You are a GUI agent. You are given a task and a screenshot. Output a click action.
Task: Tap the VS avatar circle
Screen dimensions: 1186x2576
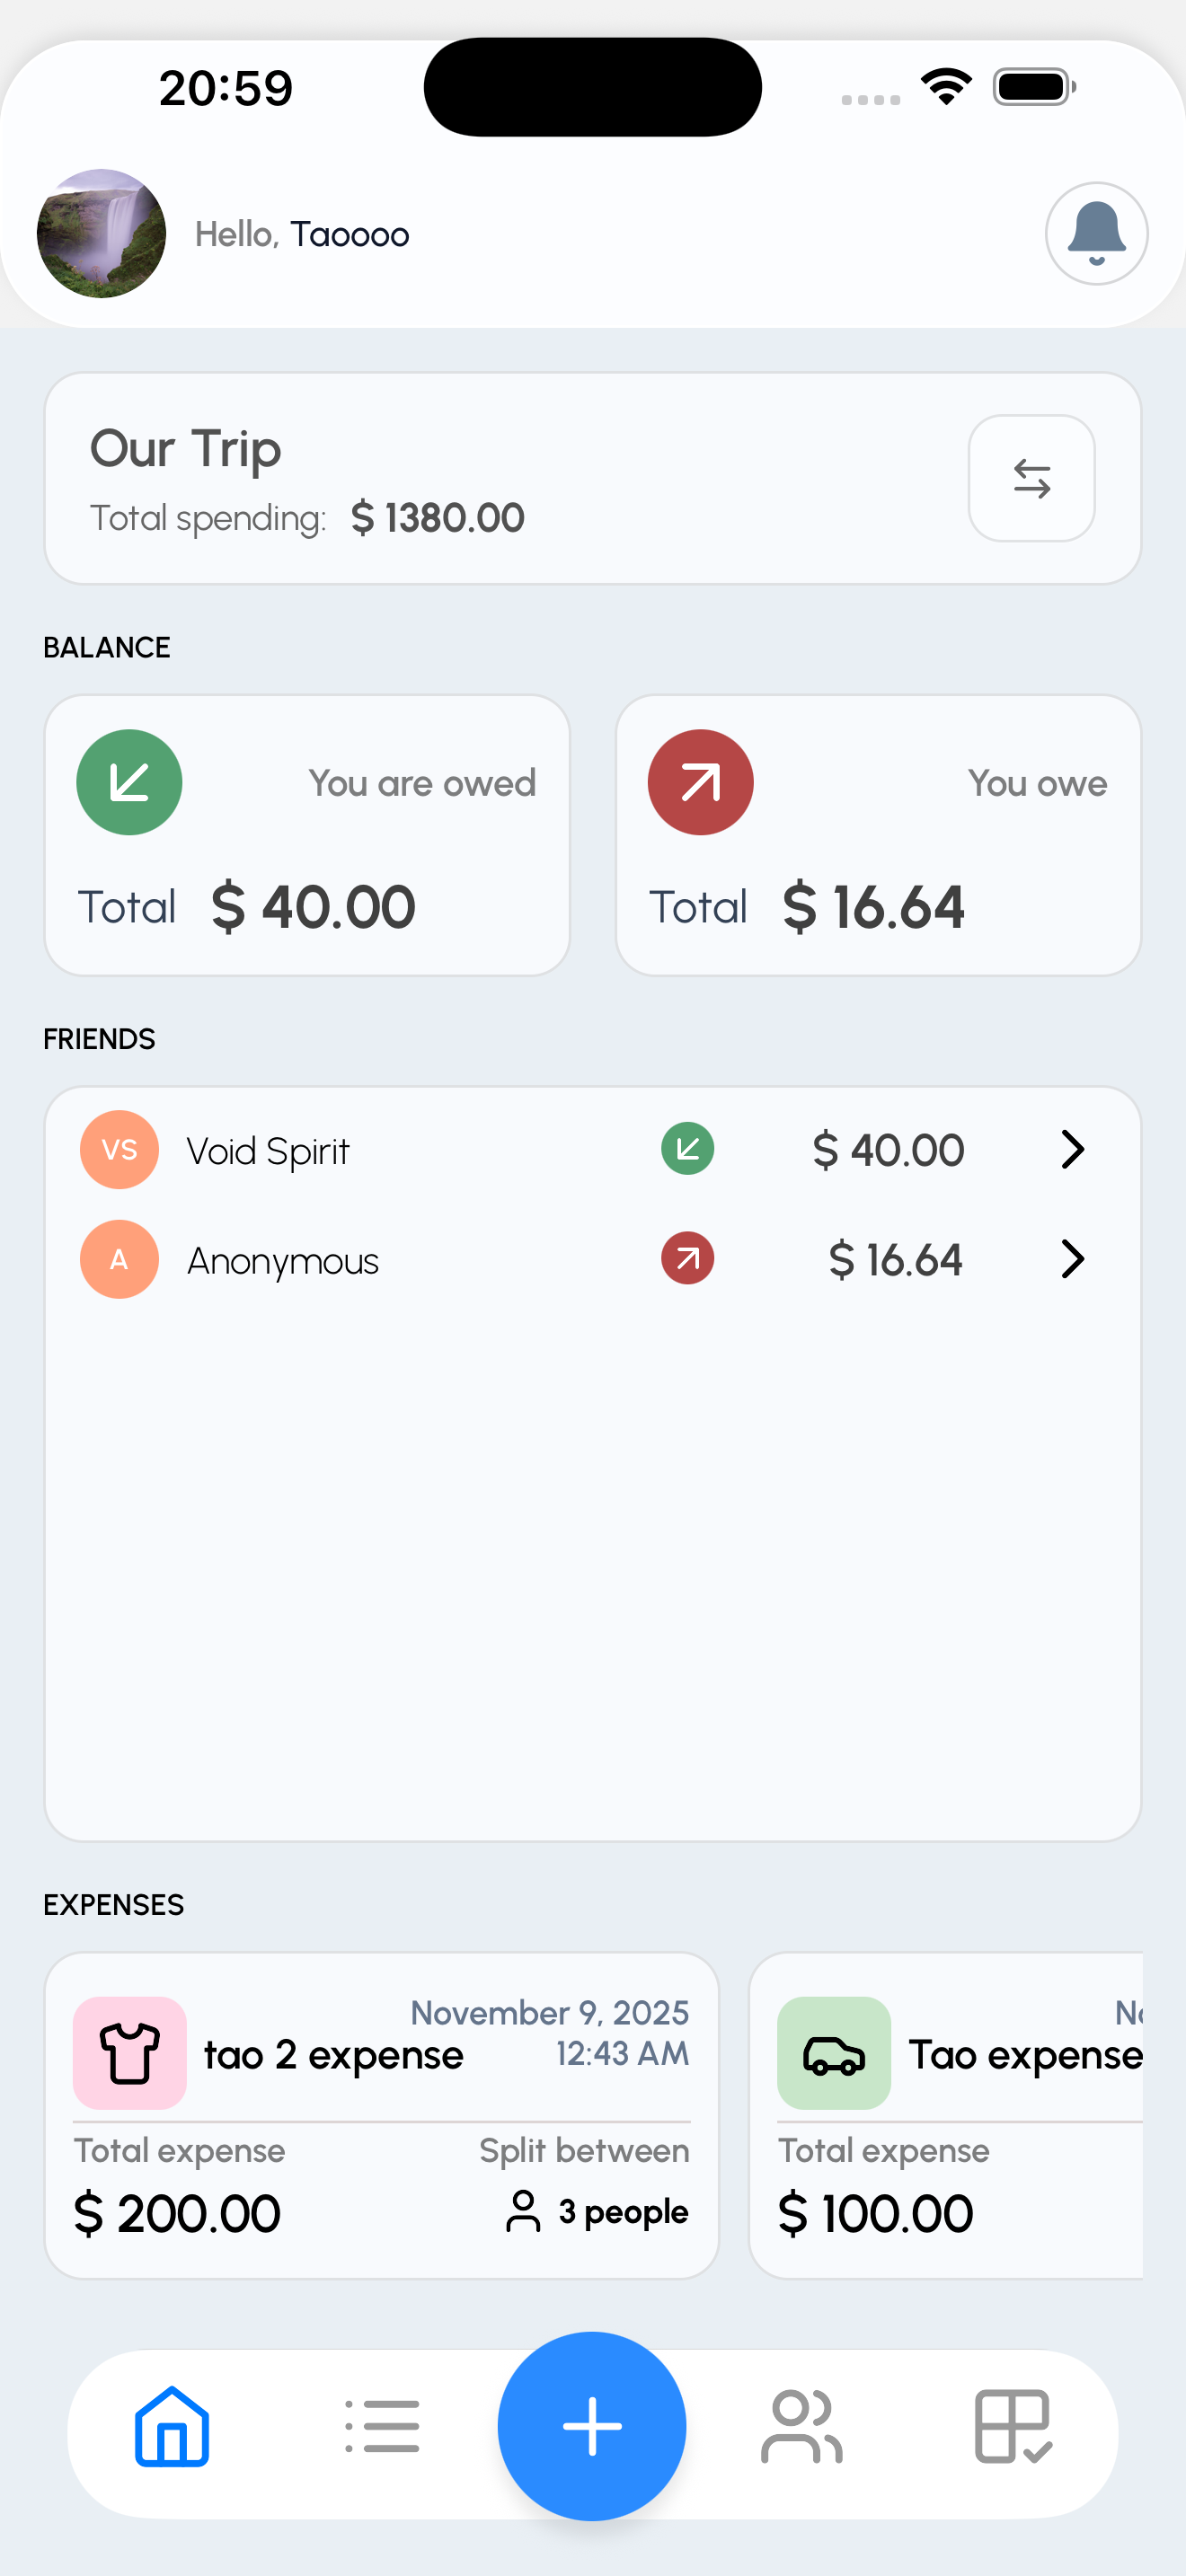tap(119, 1150)
